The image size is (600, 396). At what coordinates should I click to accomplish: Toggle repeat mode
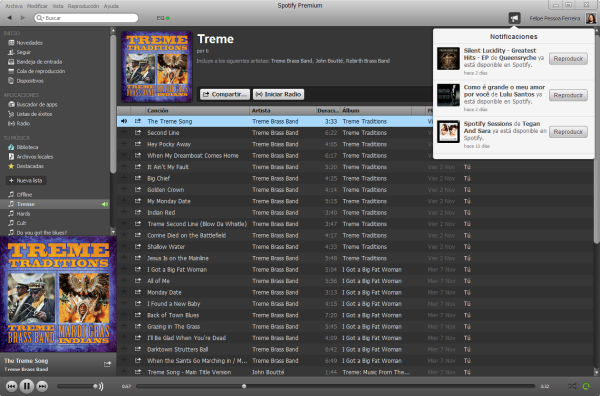pyautogui.click(x=586, y=386)
